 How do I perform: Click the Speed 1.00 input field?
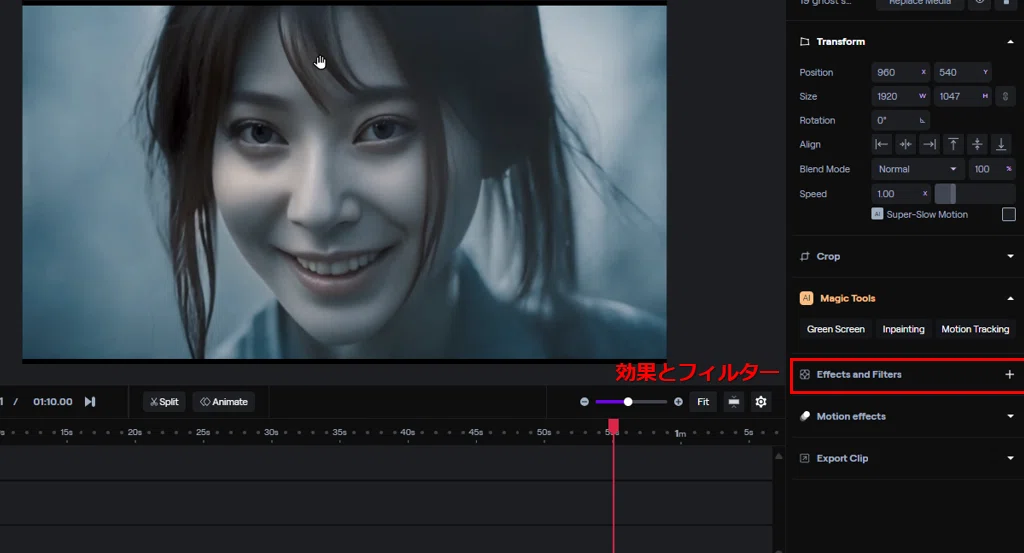tap(901, 194)
